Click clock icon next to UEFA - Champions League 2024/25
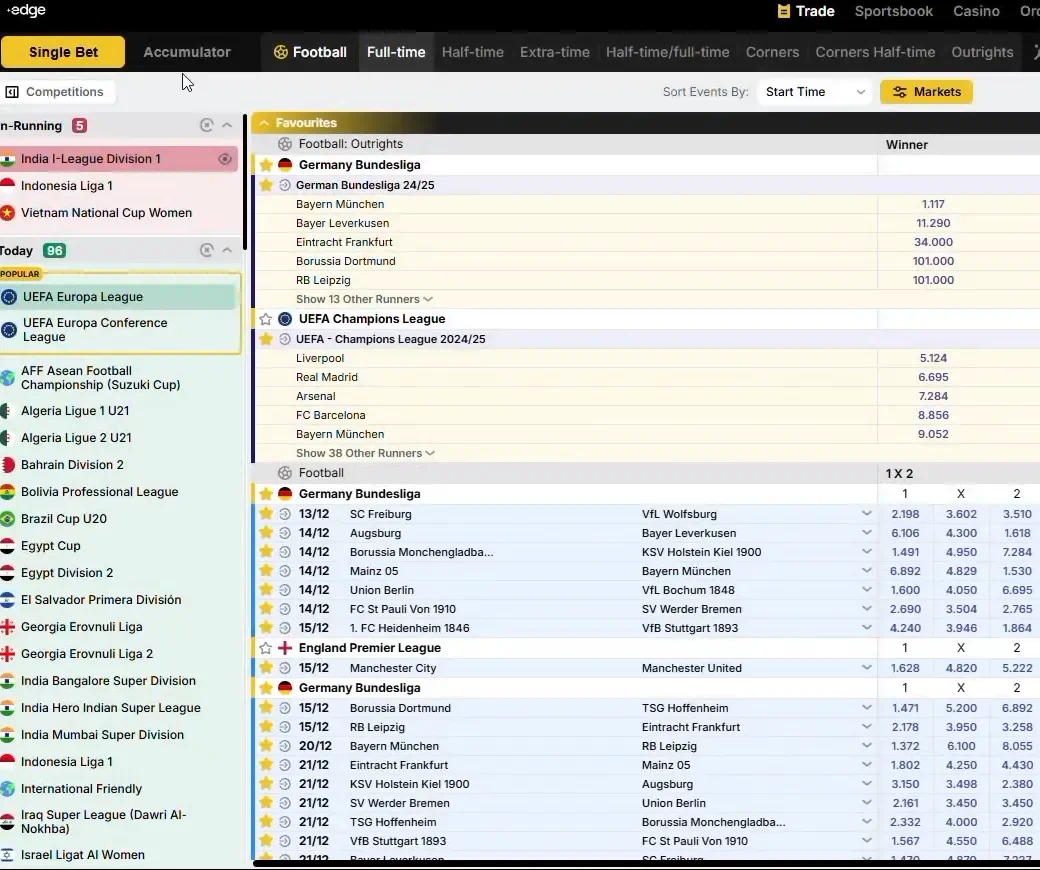 [285, 339]
